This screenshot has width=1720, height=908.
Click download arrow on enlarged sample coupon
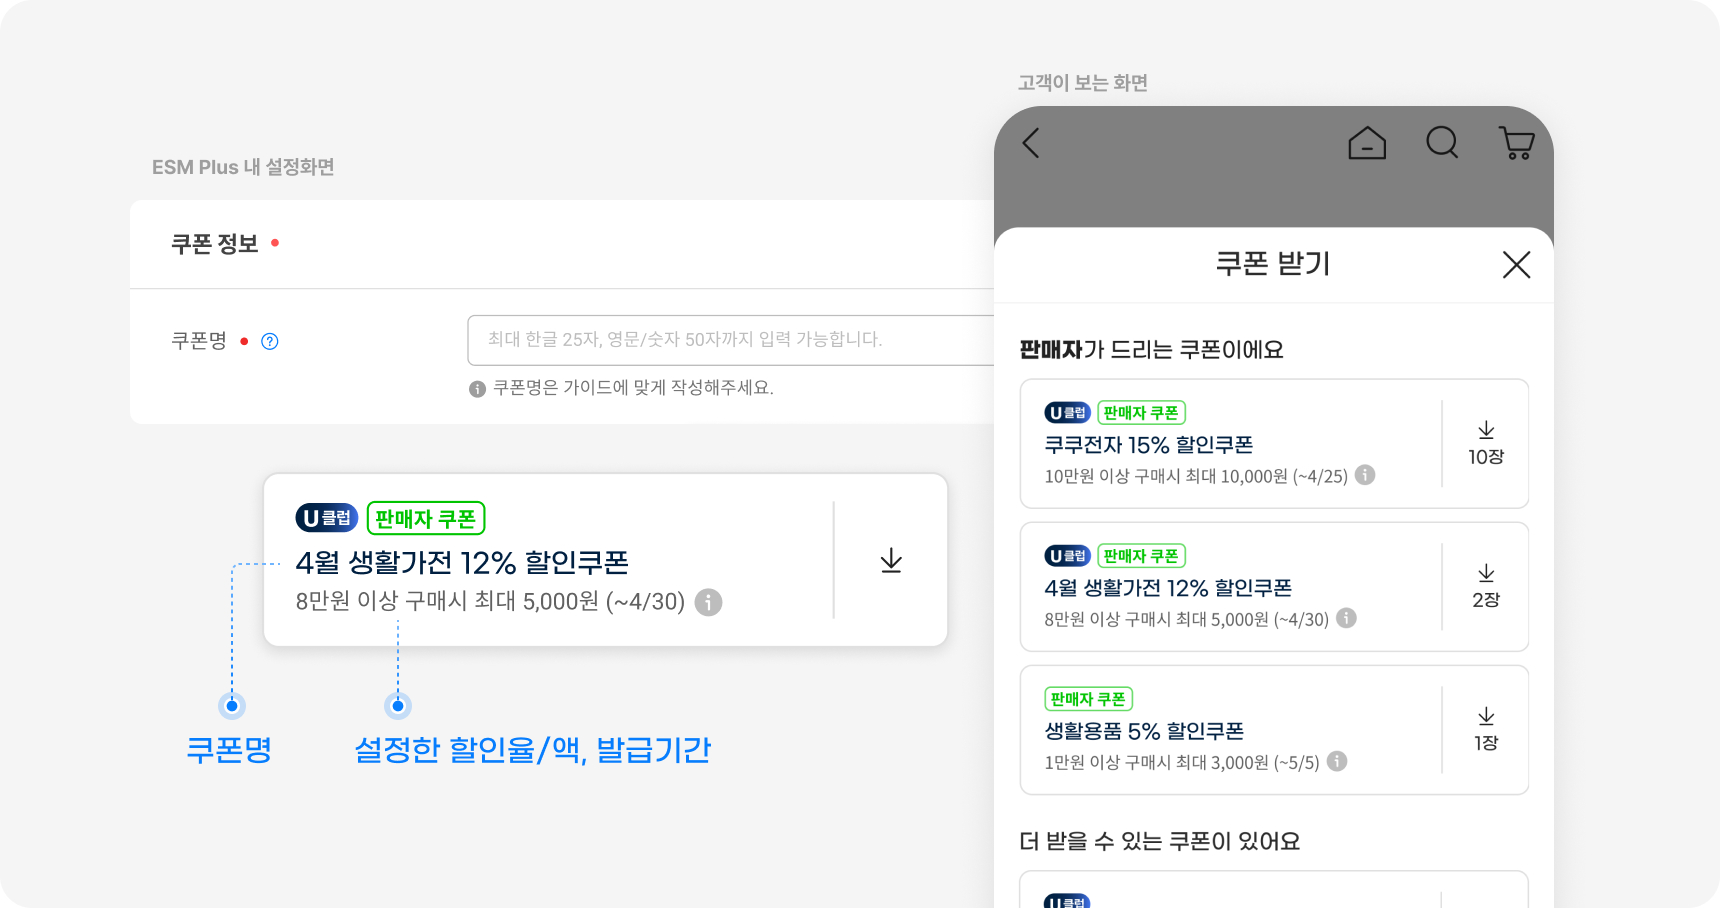[x=891, y=560]
